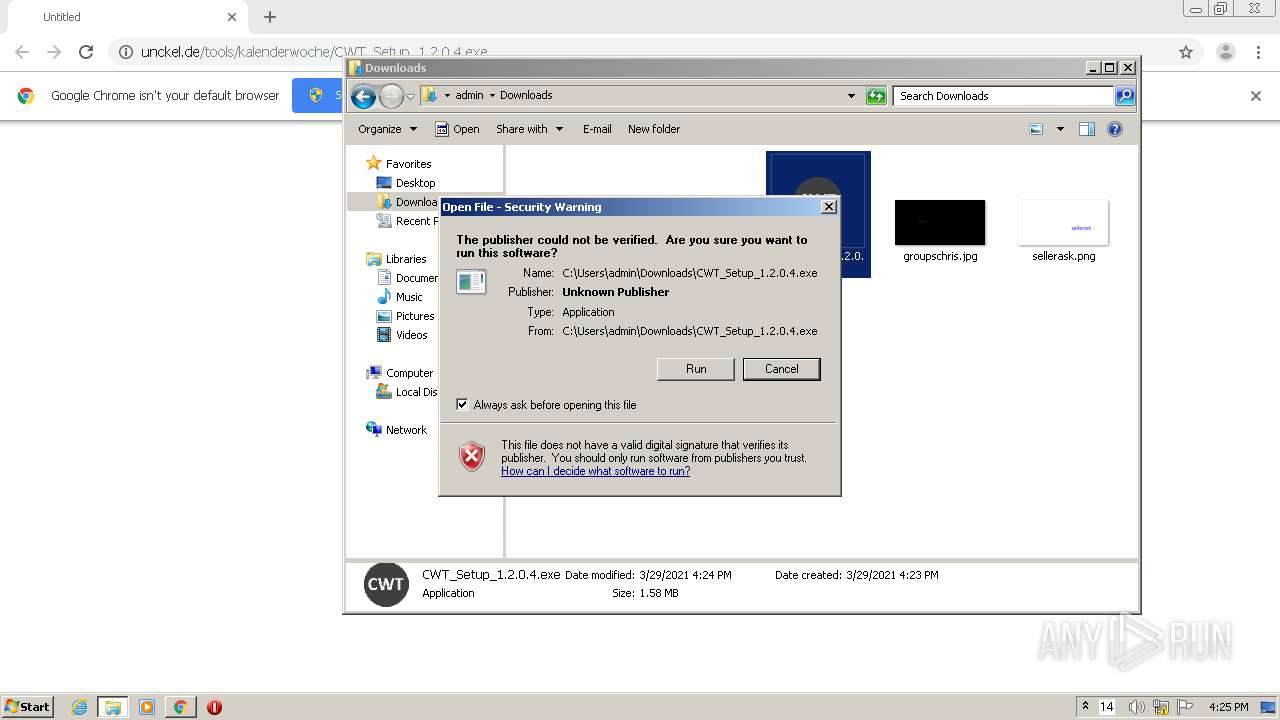Go back in Chrome browser

point(22,52)
